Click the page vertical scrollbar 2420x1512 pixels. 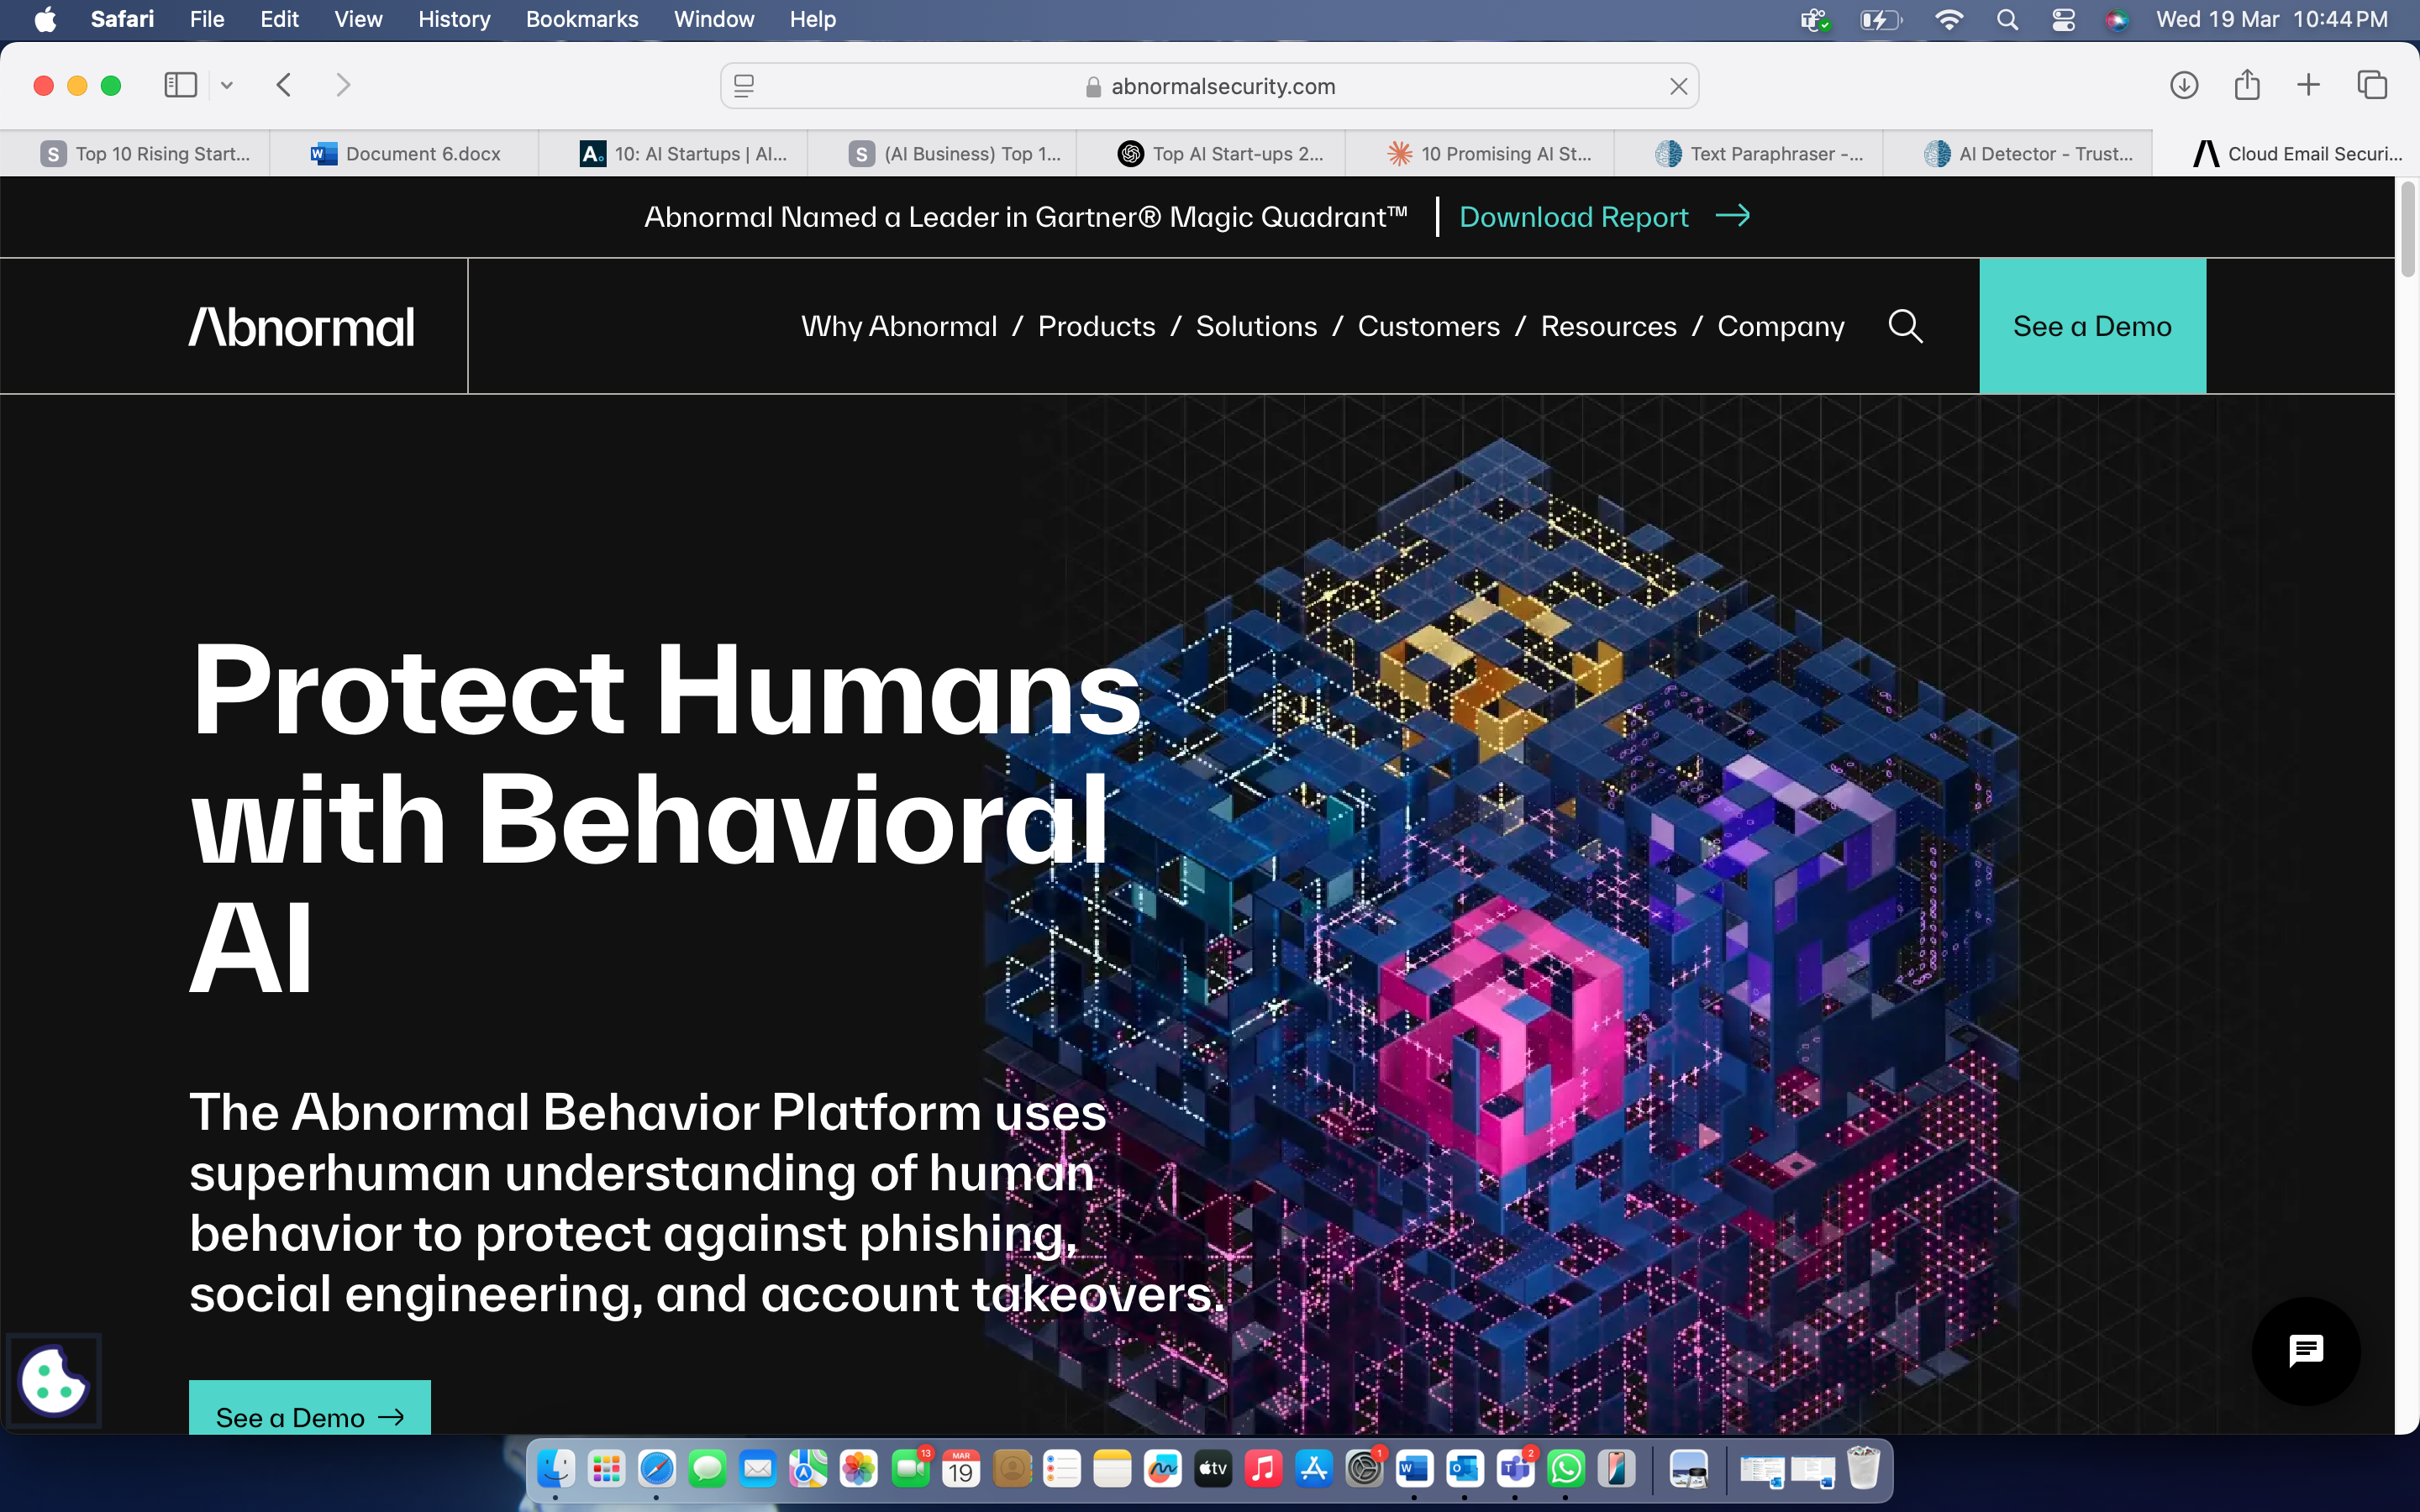pyautogui.click(x=2407, y=230)
